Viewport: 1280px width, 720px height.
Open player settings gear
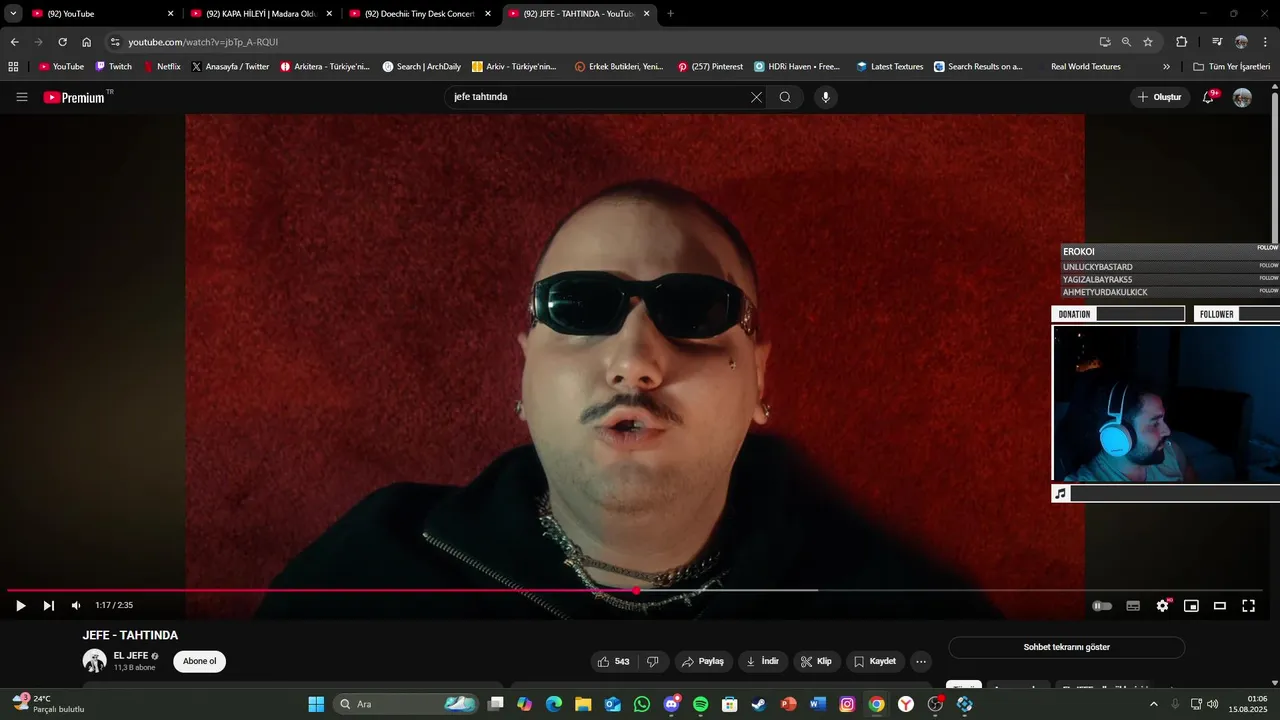pyautogui.click(x=1162, y=605)
